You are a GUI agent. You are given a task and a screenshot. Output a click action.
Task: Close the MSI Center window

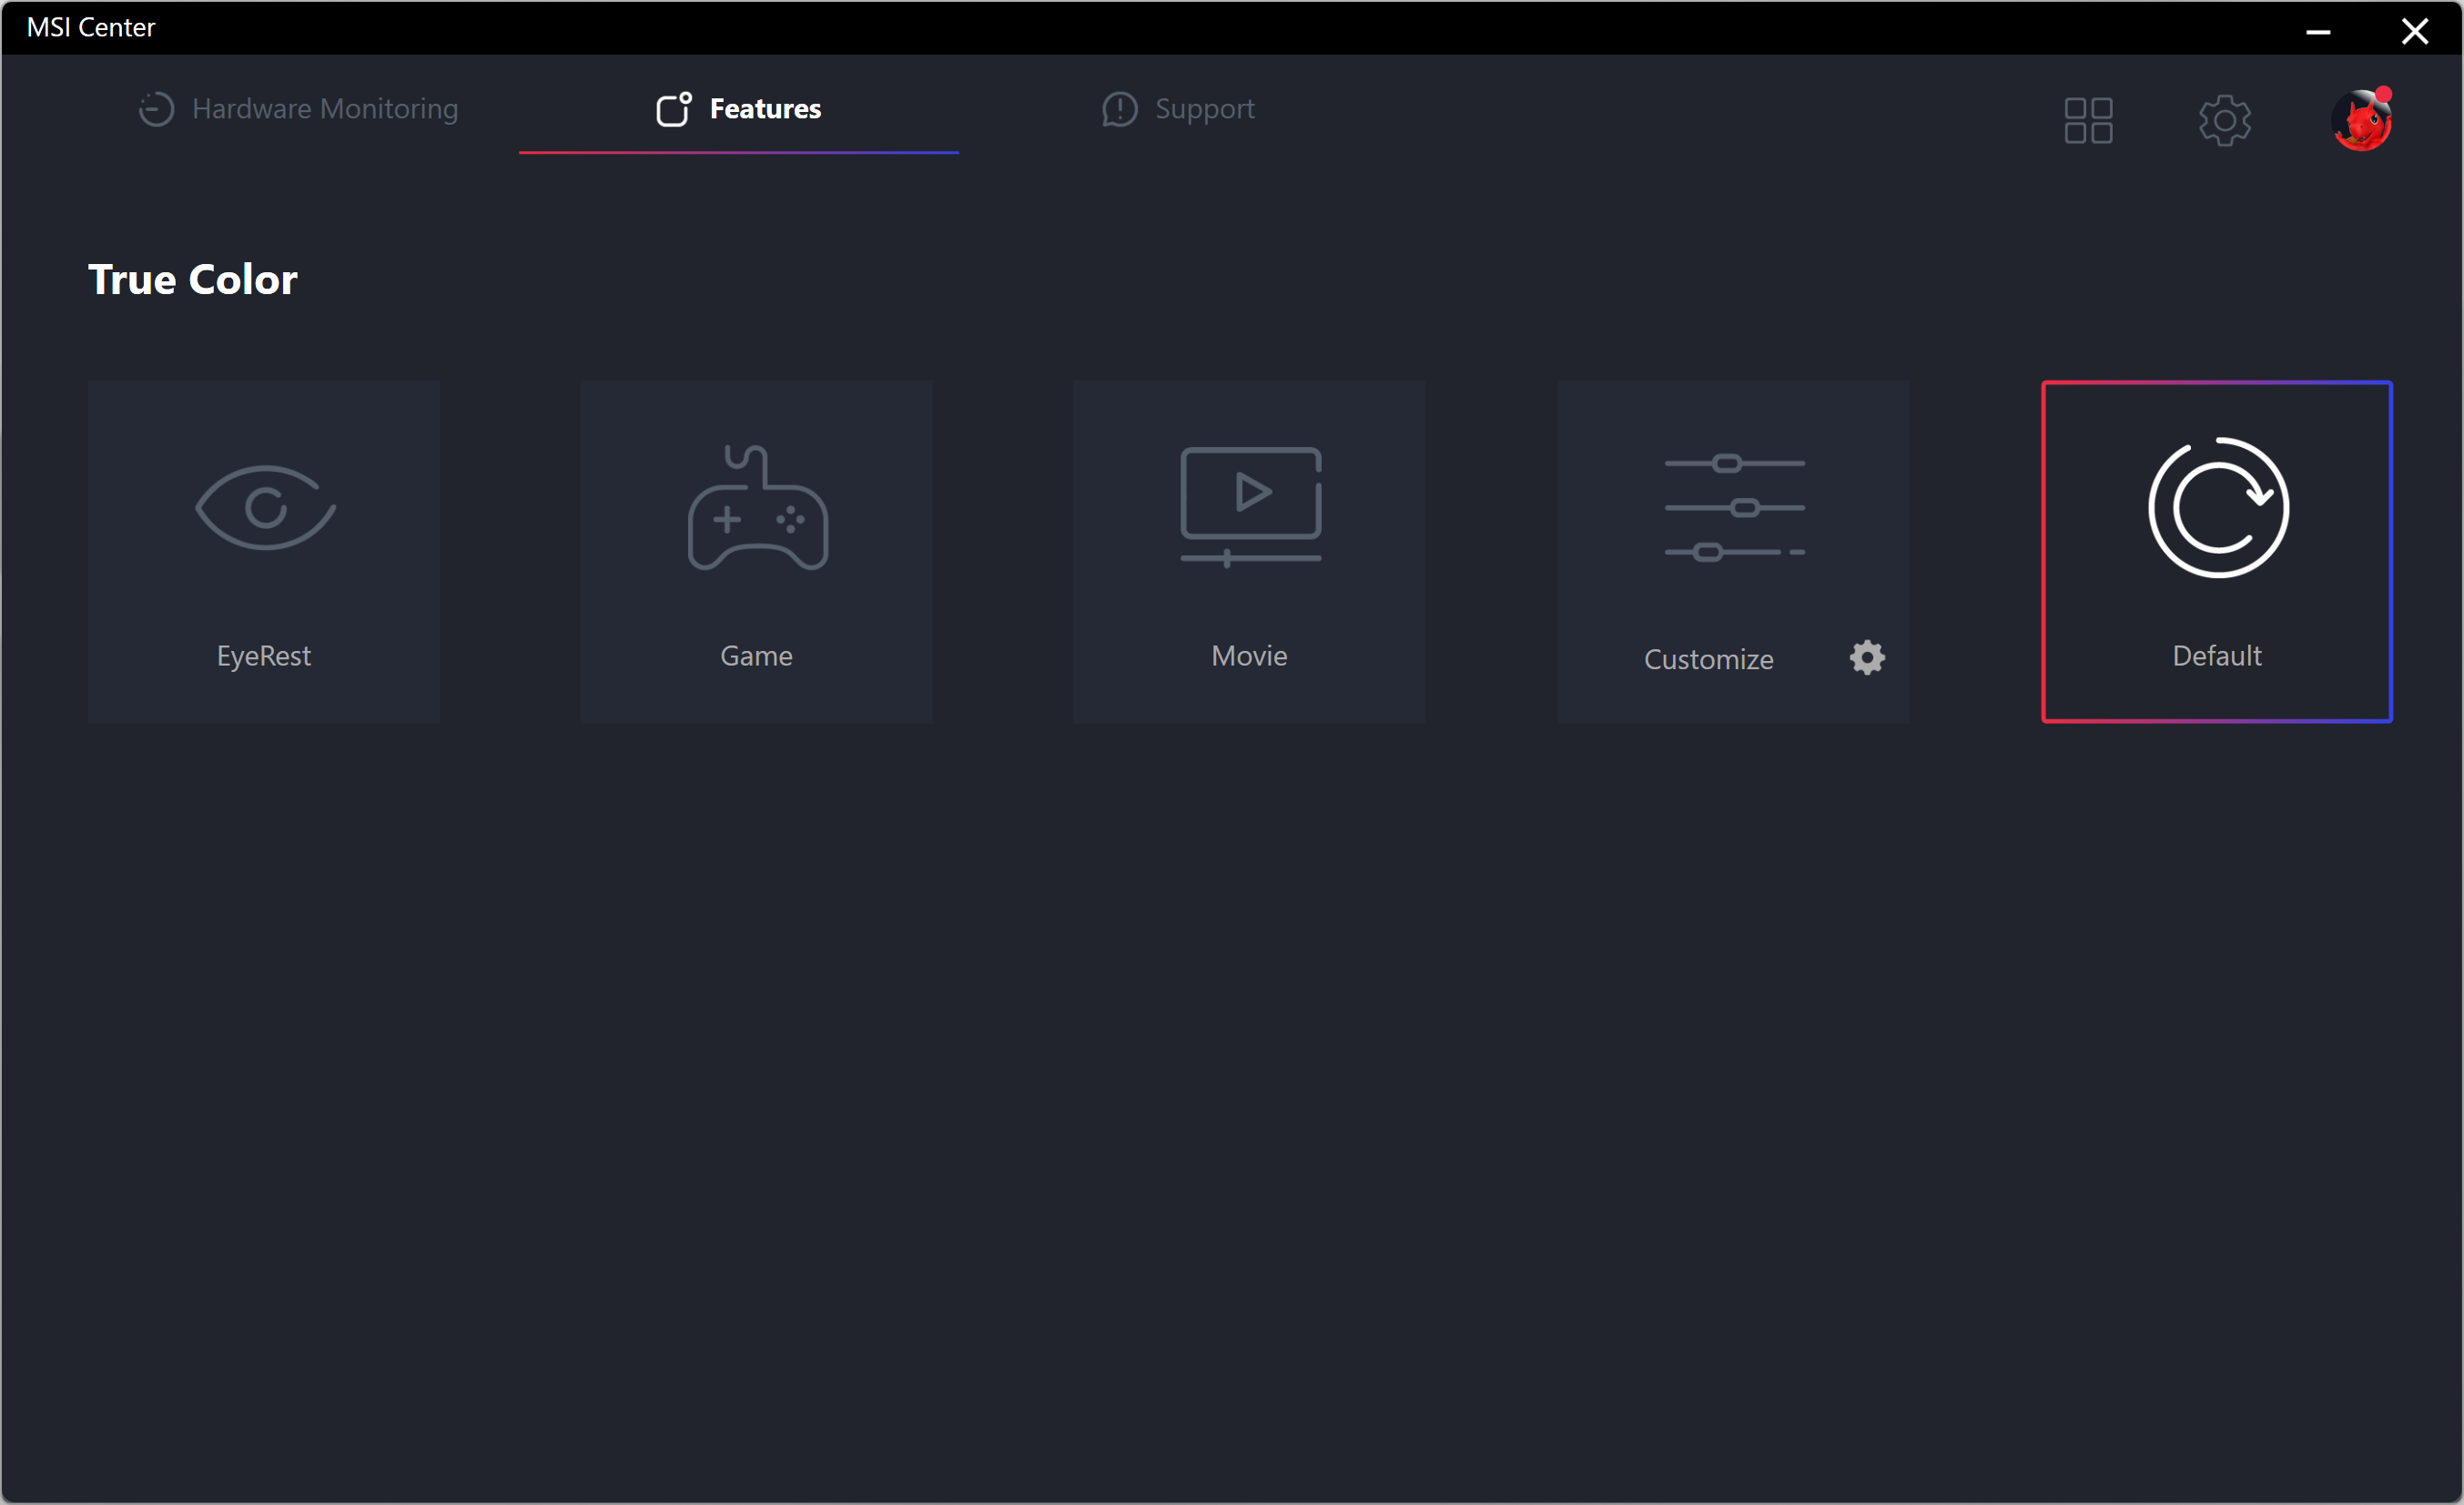[x=2414, y=31]
